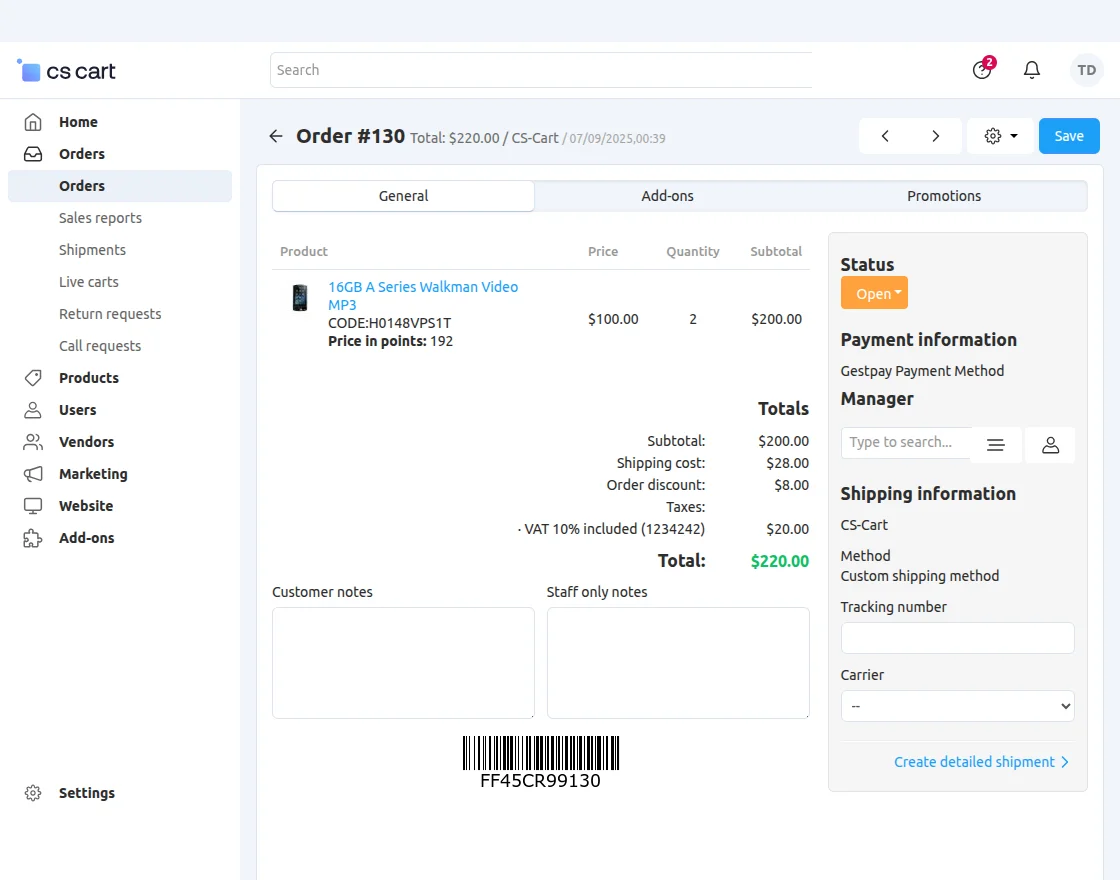Screen dimensions: 1120x880
Task: Focus the top Search field
Action: point(541,70)
